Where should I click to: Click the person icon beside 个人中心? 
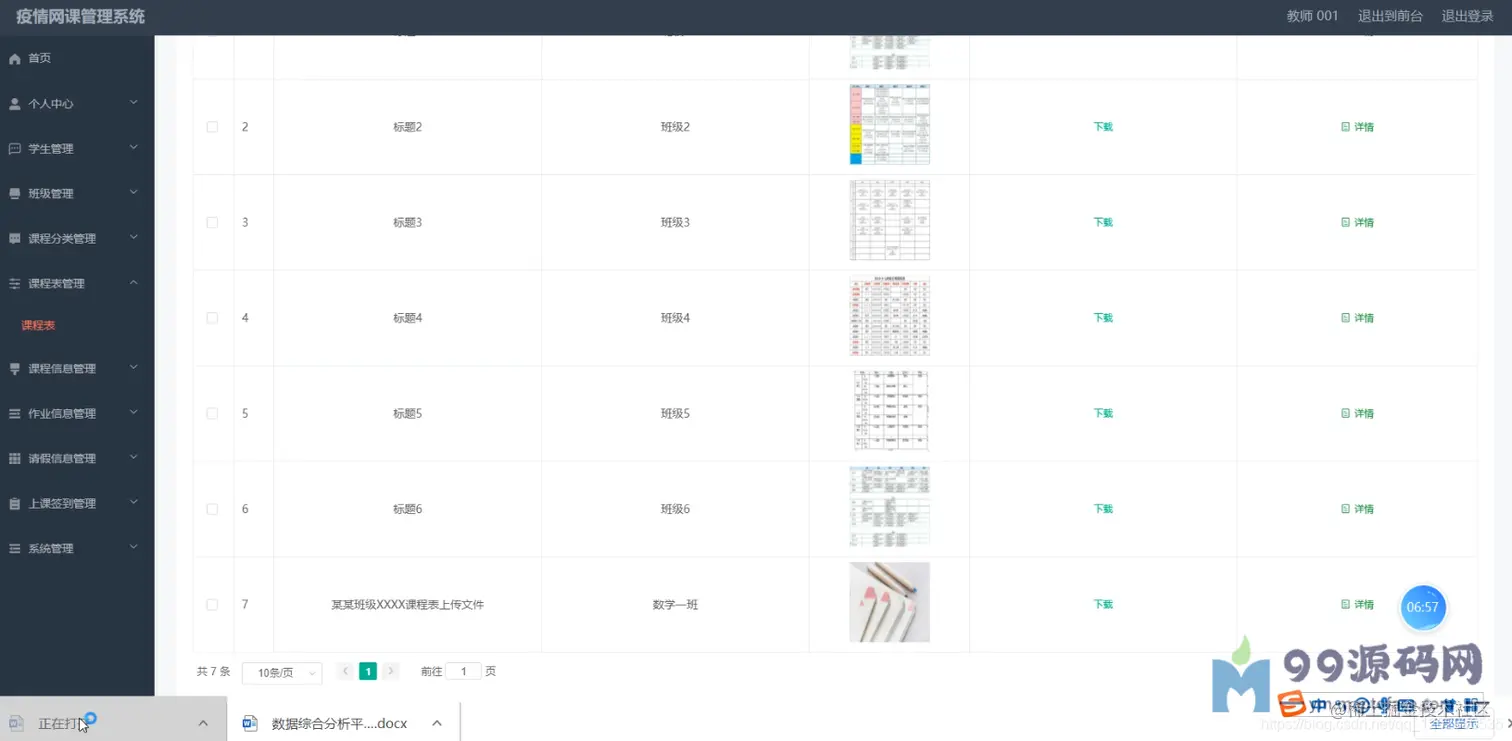(x=14, y=104)
